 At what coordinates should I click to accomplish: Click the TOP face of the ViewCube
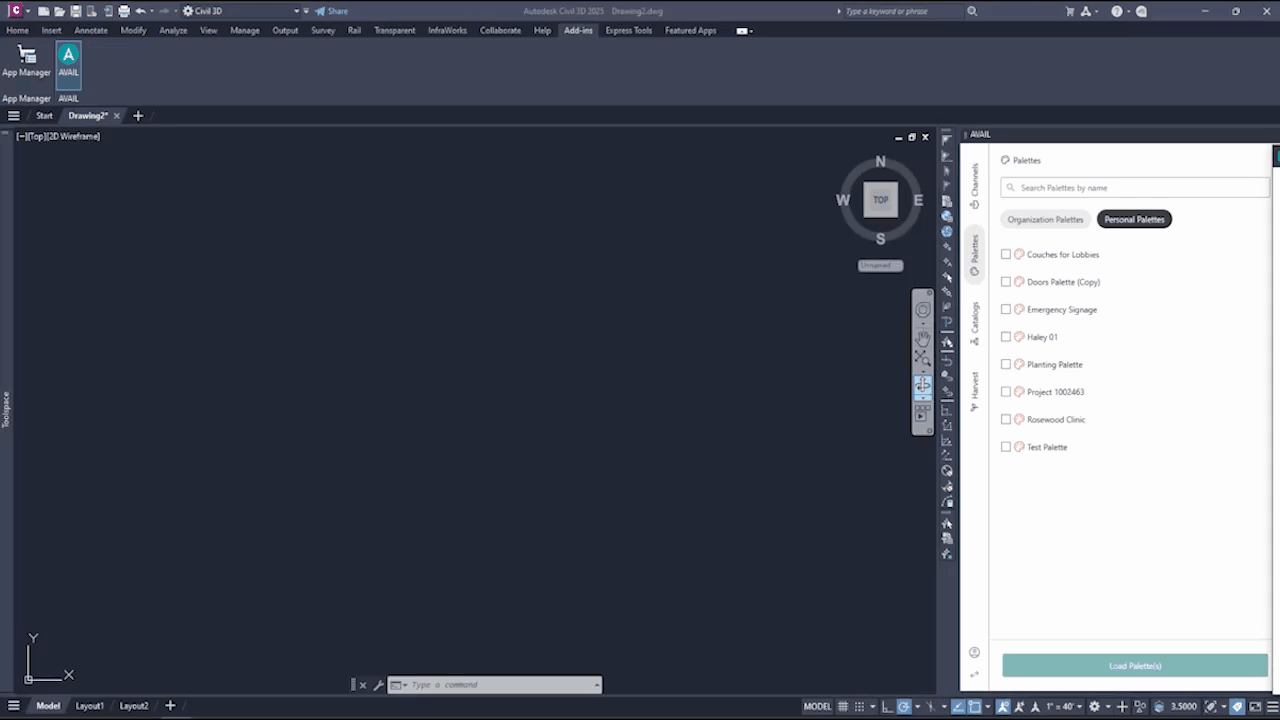pyautogui.click(x=880, y=199)
